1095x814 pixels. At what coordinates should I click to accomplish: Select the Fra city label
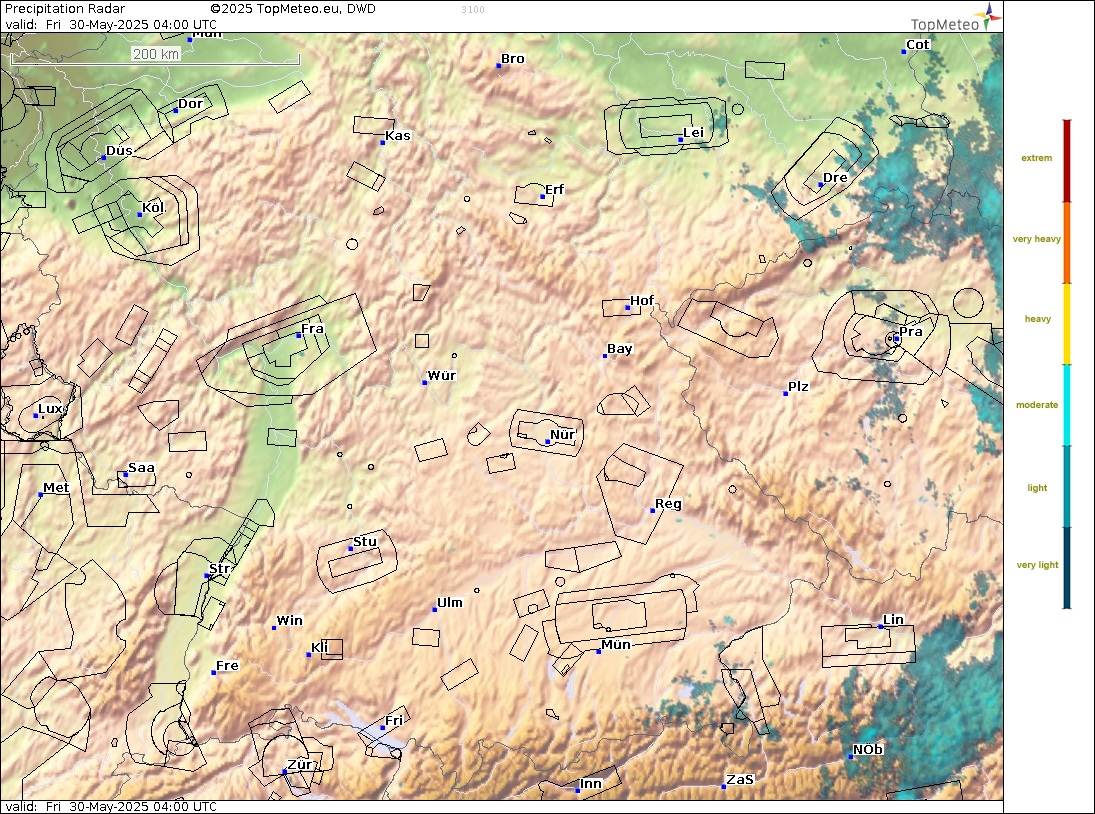[312, 329]
